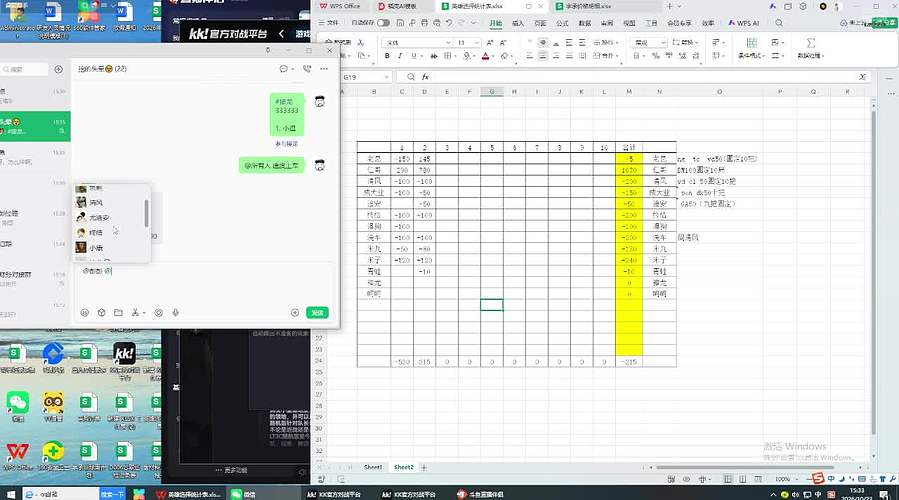899x500 pixels.
Task: Open the Home (开始) ribbon tab
Action: coord(496,23)
